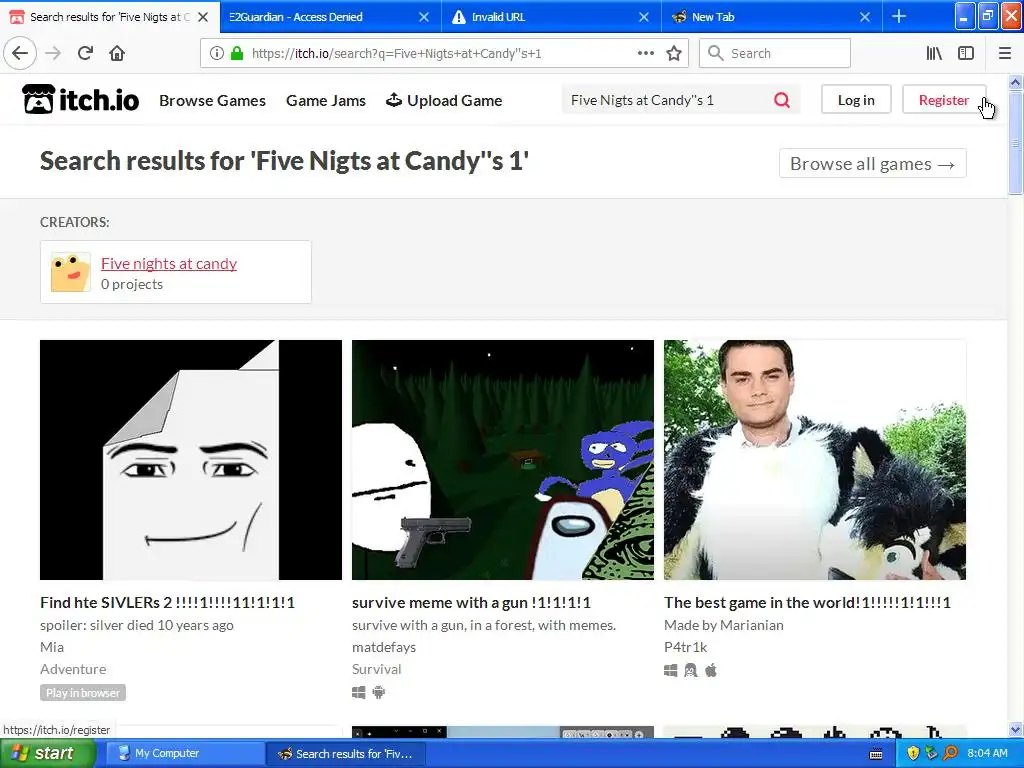Click the page scrollbar up arrow
Viewport: 1024px width, 768px height.
1015,82
